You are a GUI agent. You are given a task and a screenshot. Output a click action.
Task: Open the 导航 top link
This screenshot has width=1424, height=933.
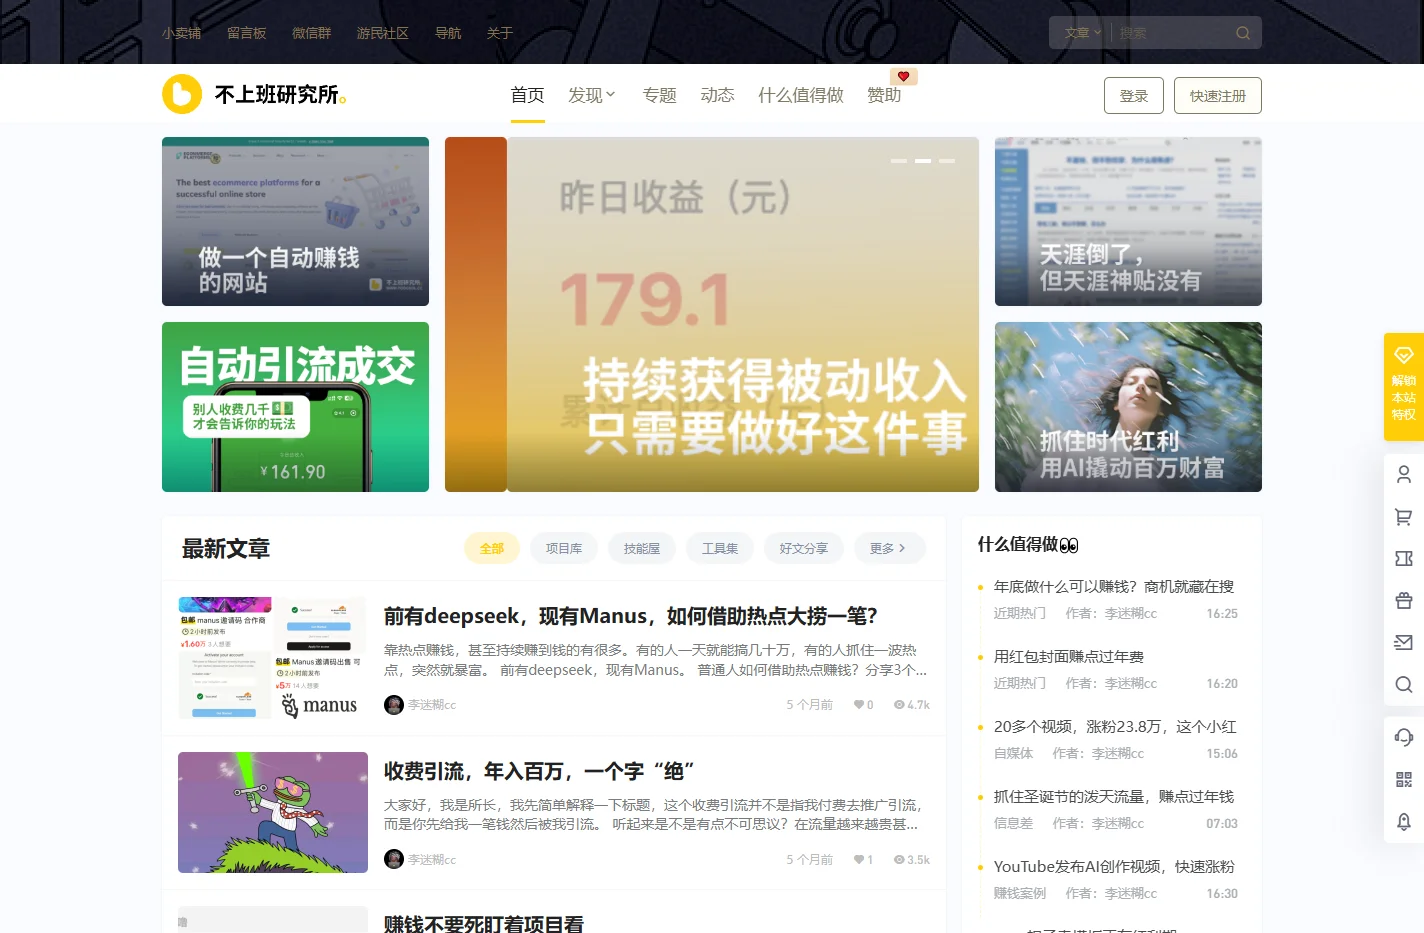pyautogui.click(x=448, y=33)
